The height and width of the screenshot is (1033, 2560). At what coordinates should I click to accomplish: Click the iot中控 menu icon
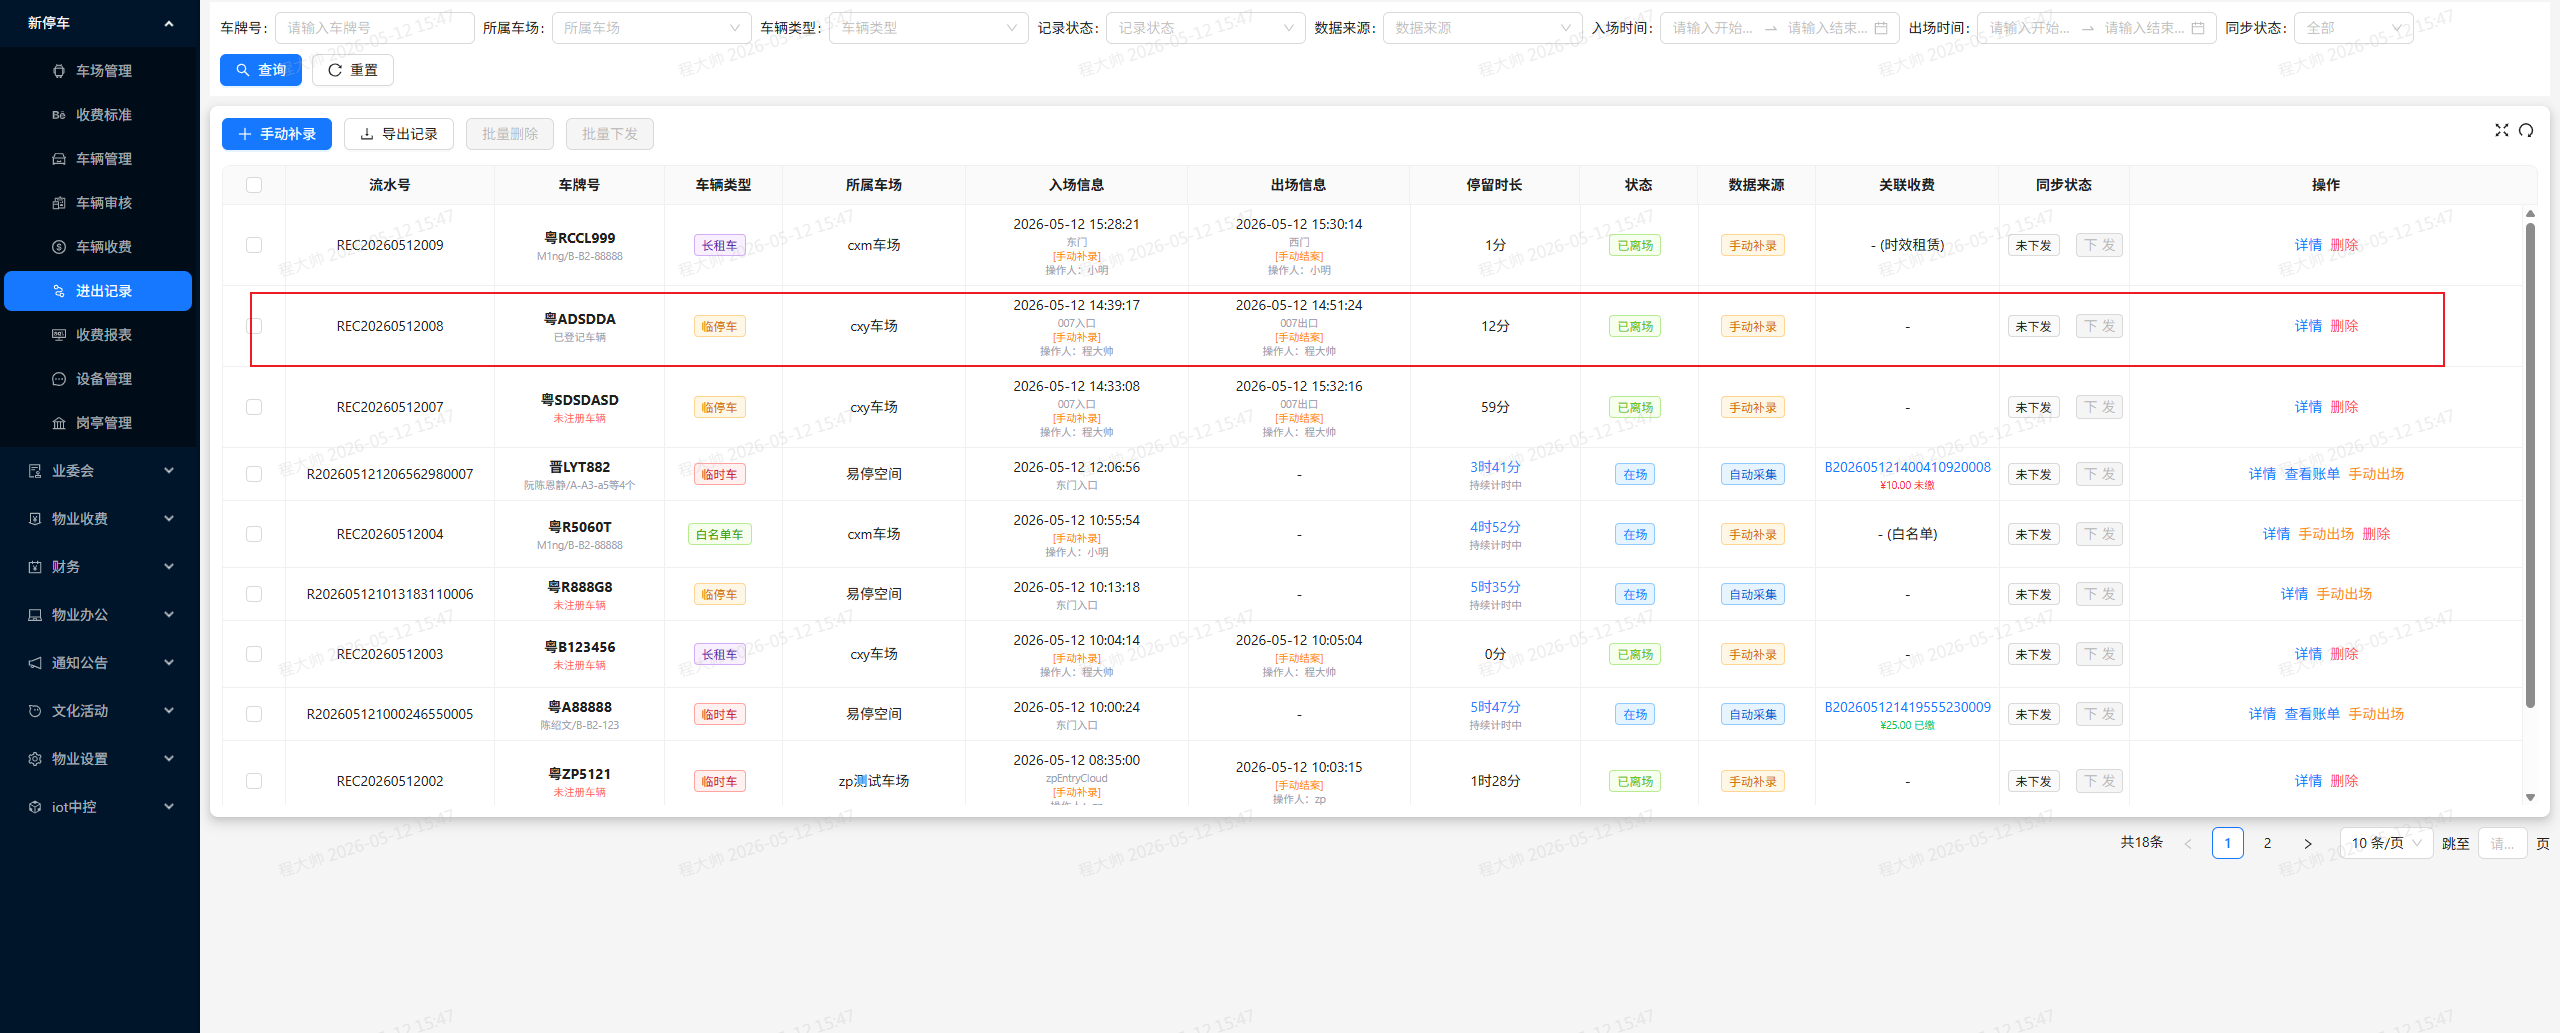(x=35, y=807)
